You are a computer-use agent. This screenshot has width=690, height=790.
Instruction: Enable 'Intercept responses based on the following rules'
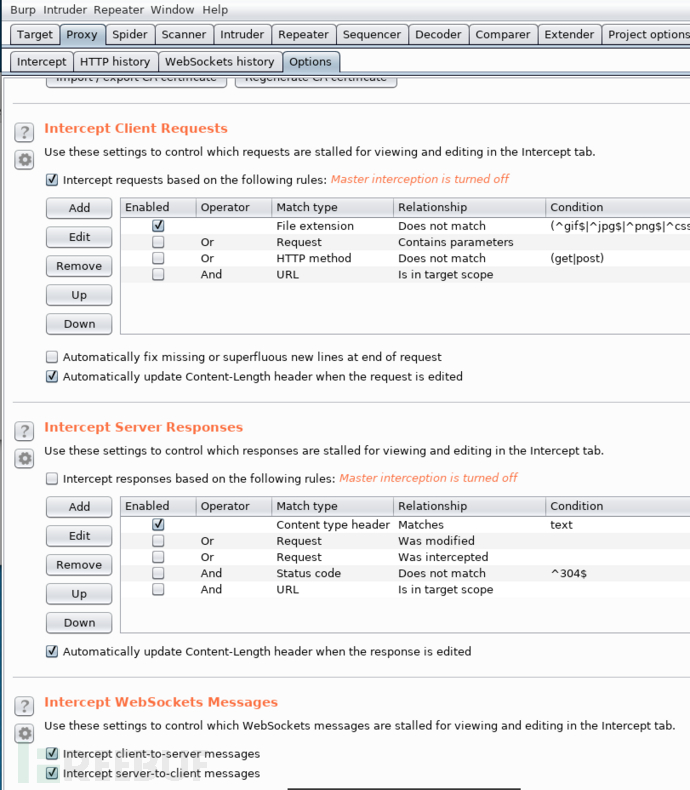pyautogui.click(x=52, y=479)
